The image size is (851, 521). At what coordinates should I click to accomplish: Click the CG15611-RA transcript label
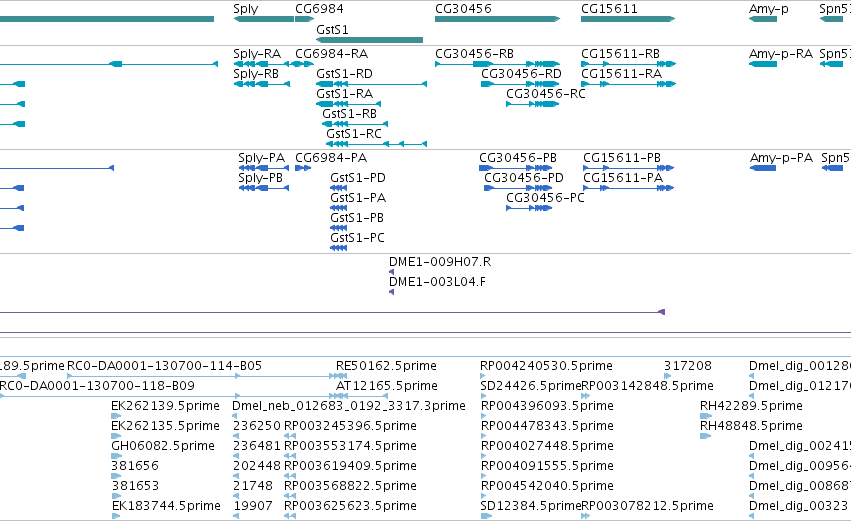coord(621,74)
